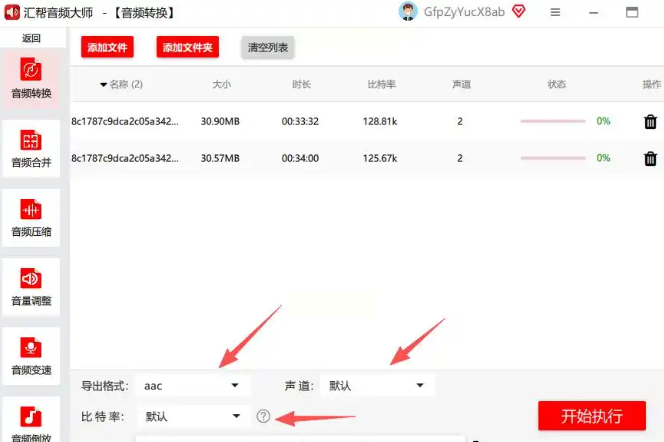Click the bitrate help question mark icon
664x442 pixels.
click(263, 416)
